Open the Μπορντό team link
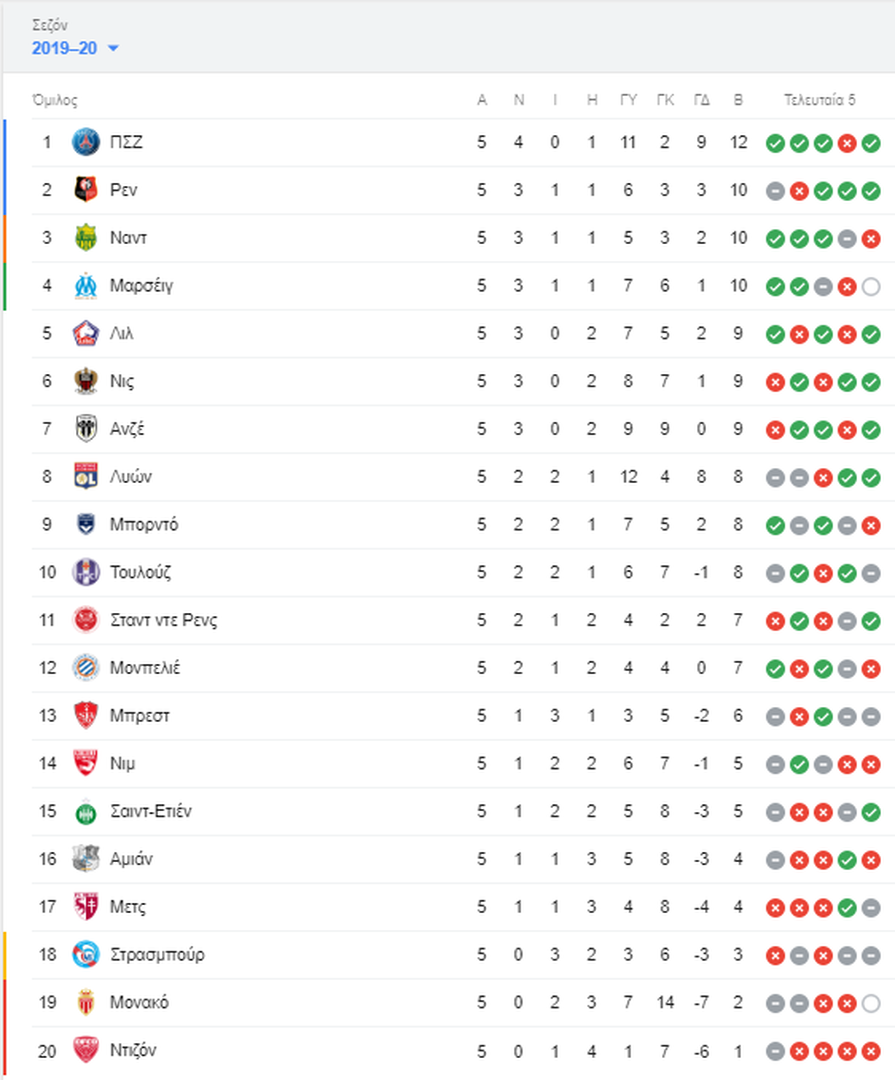 (144, 525)
